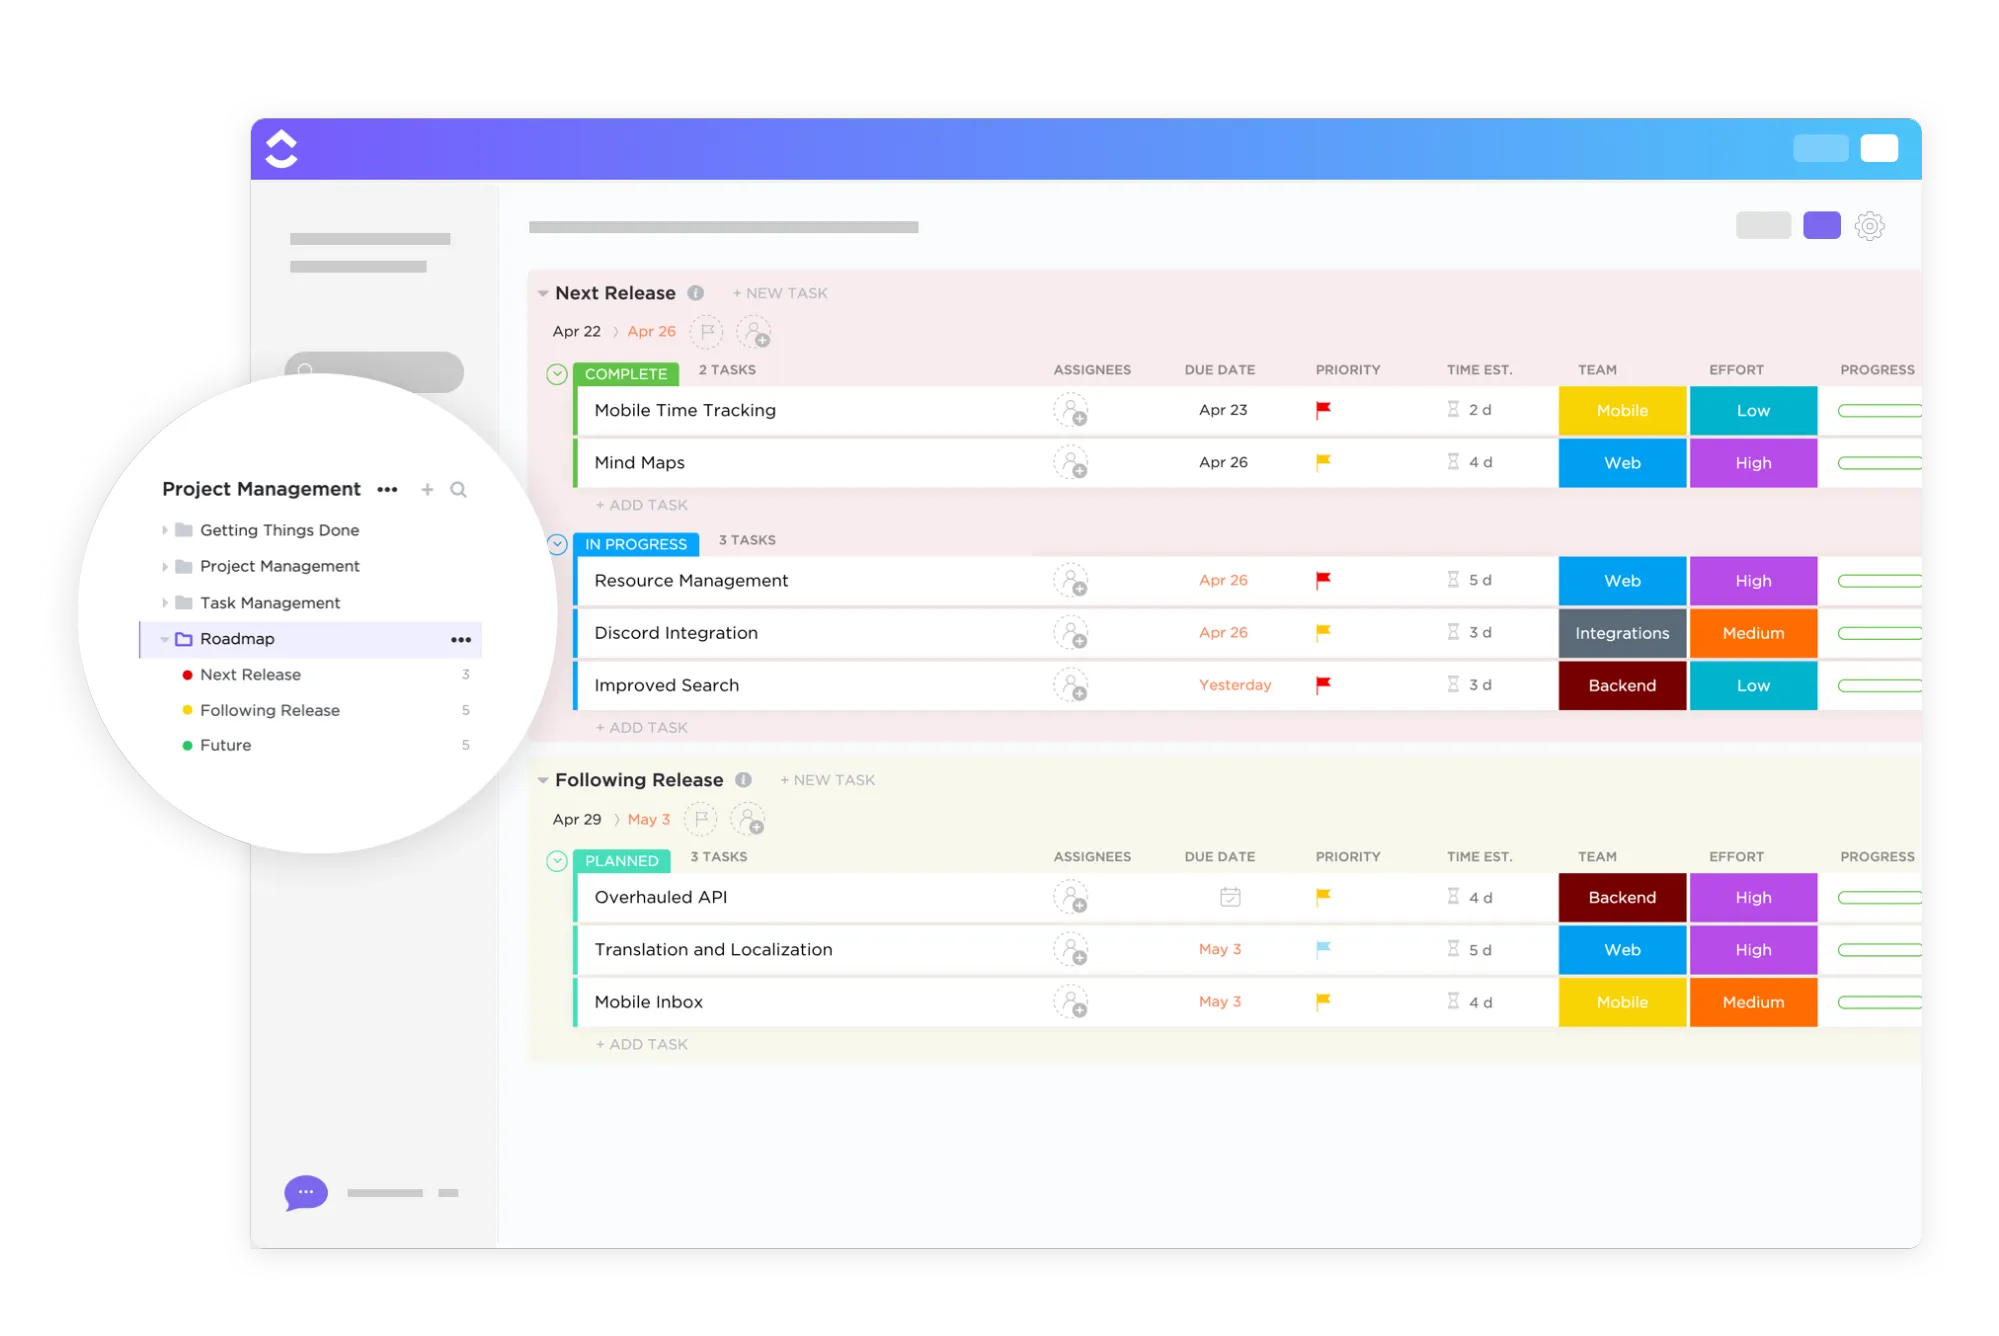The image size is (1999, 1336).
Task: Open the Roadmap folder ellipsis menu
Action: (461, 639)
